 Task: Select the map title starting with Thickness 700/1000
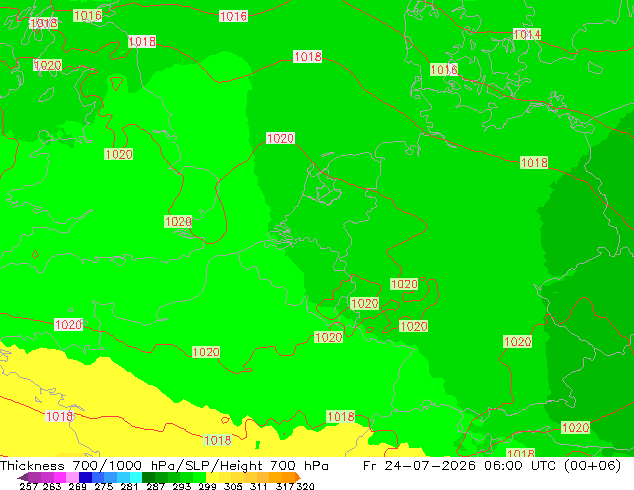[164, 465]
